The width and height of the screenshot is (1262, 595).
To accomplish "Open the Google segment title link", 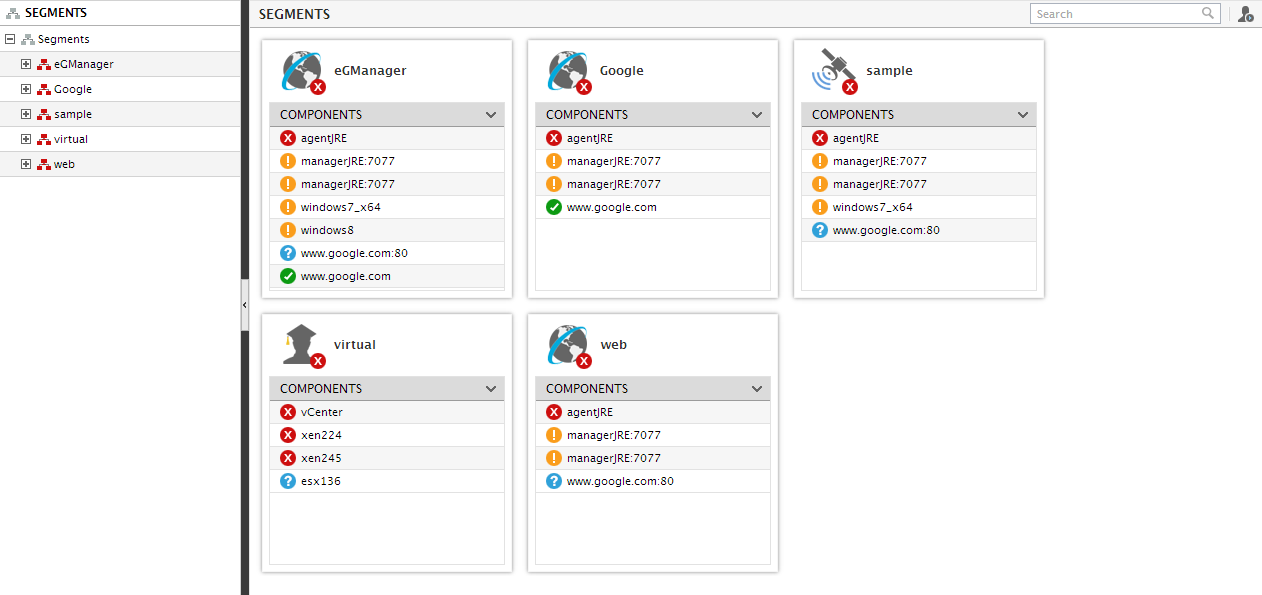I will [622, 71].
